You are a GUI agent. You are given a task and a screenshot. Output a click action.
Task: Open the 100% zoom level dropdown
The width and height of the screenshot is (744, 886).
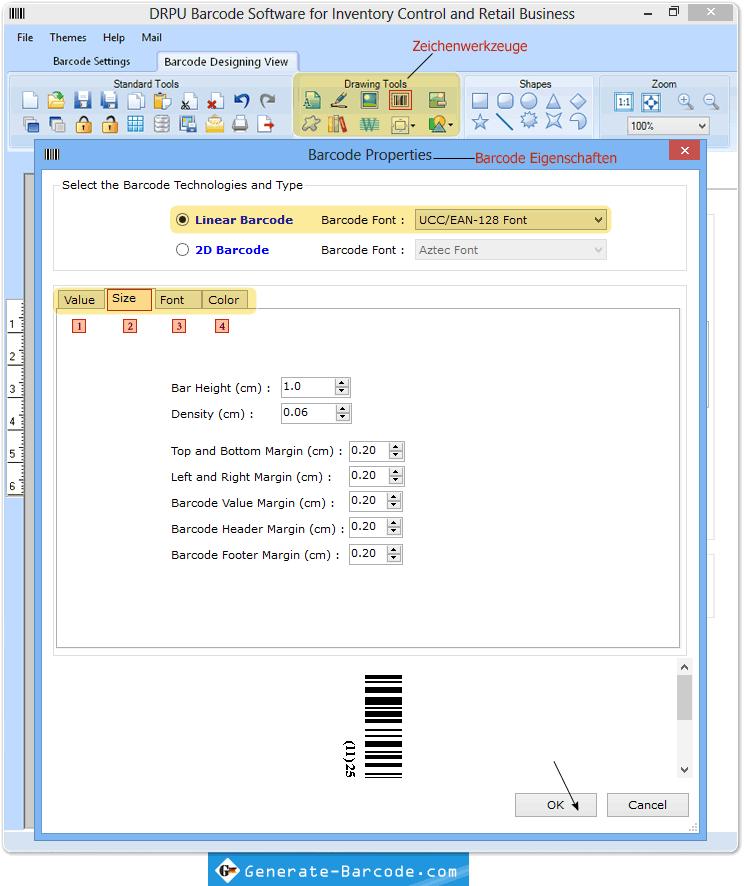click(668, 126)
